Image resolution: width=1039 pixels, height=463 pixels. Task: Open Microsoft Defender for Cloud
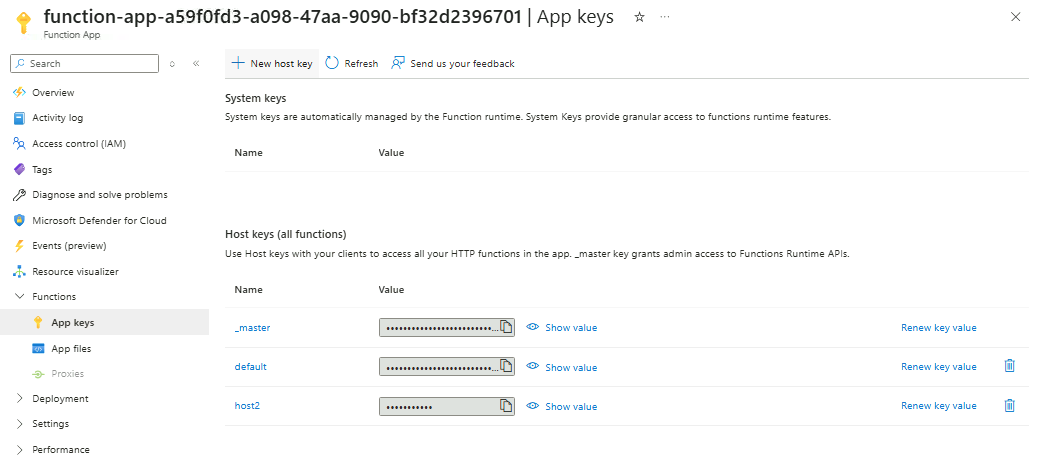coord(98,220)
